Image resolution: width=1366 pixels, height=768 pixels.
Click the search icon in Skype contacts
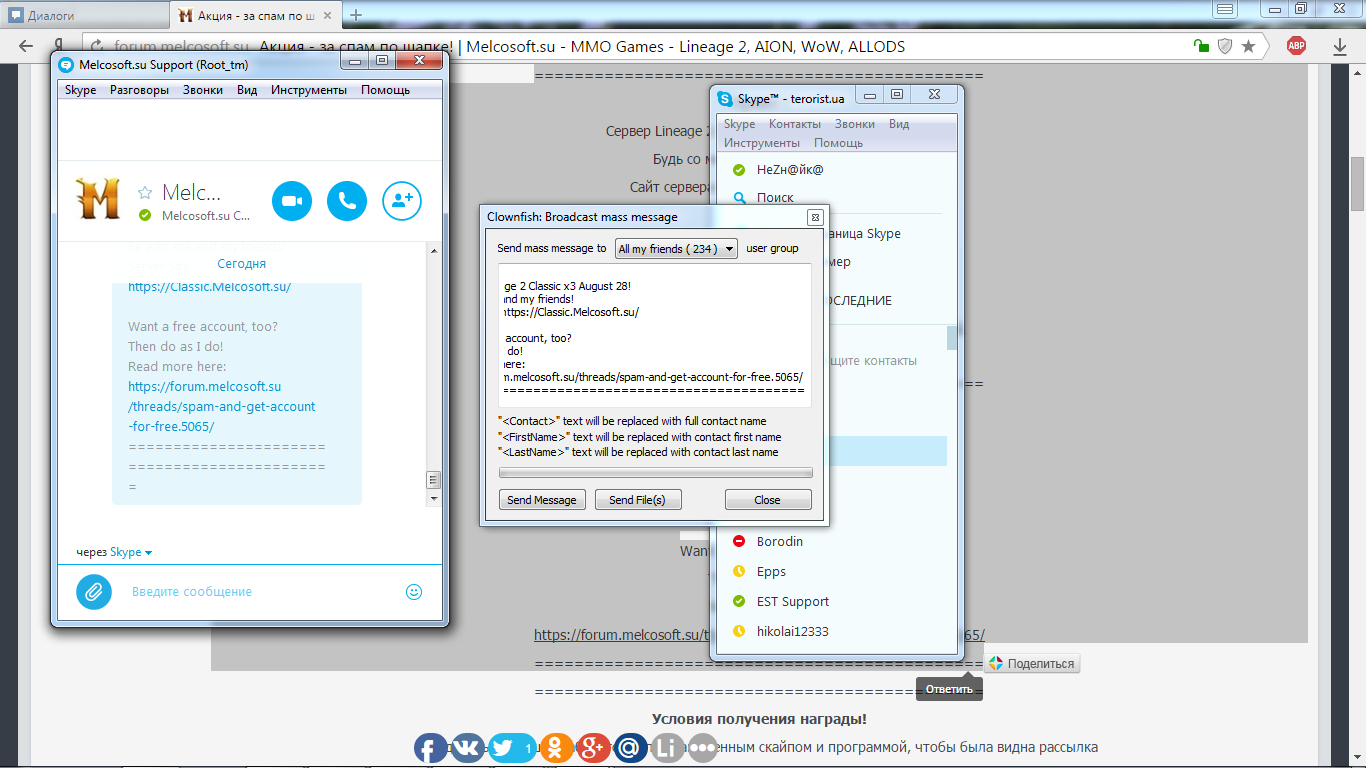pos(740,198)
